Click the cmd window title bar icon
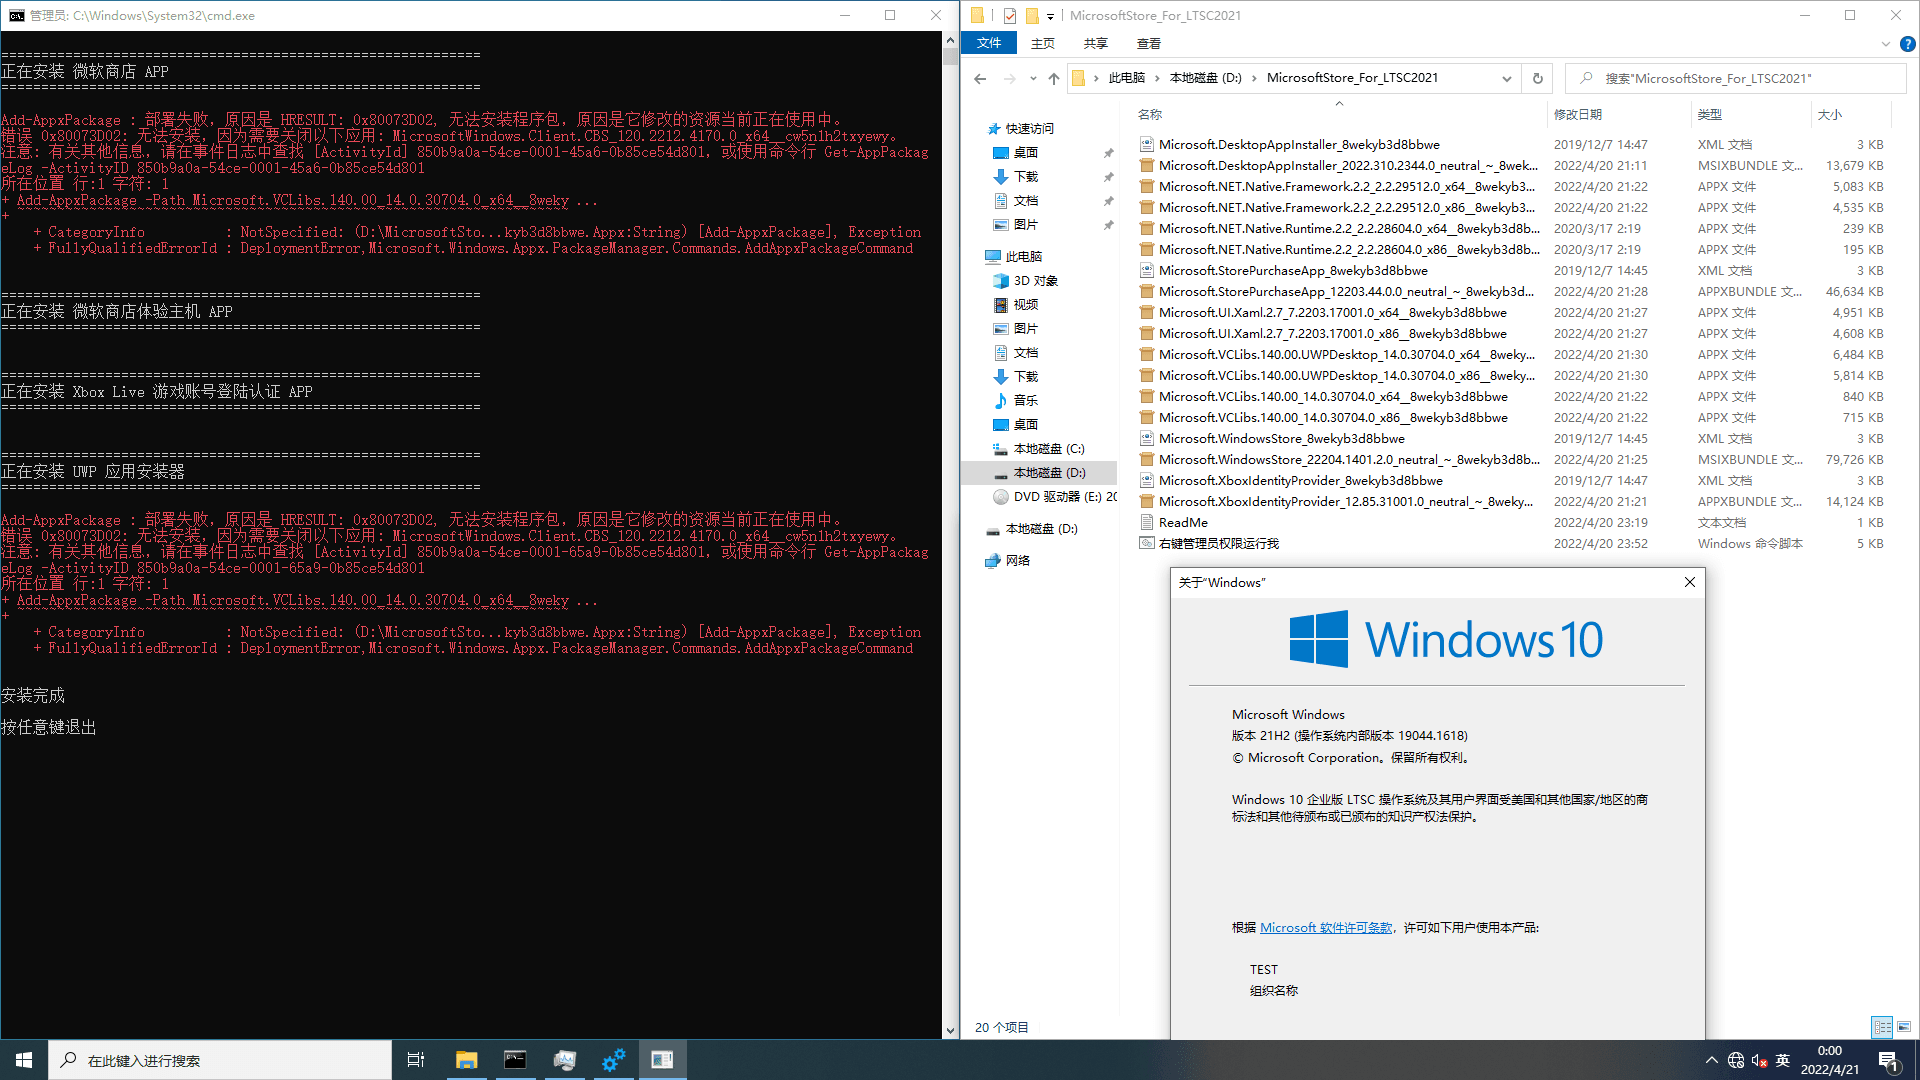This screenshot has width=1920, height=1080. (x=17, y=16)
